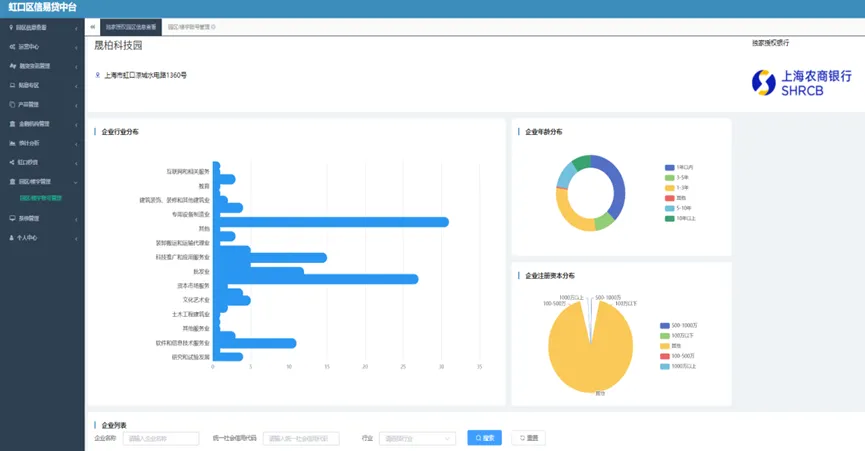Click the yellow 其他 swatch in the capital legend

(x=665, y=346)
